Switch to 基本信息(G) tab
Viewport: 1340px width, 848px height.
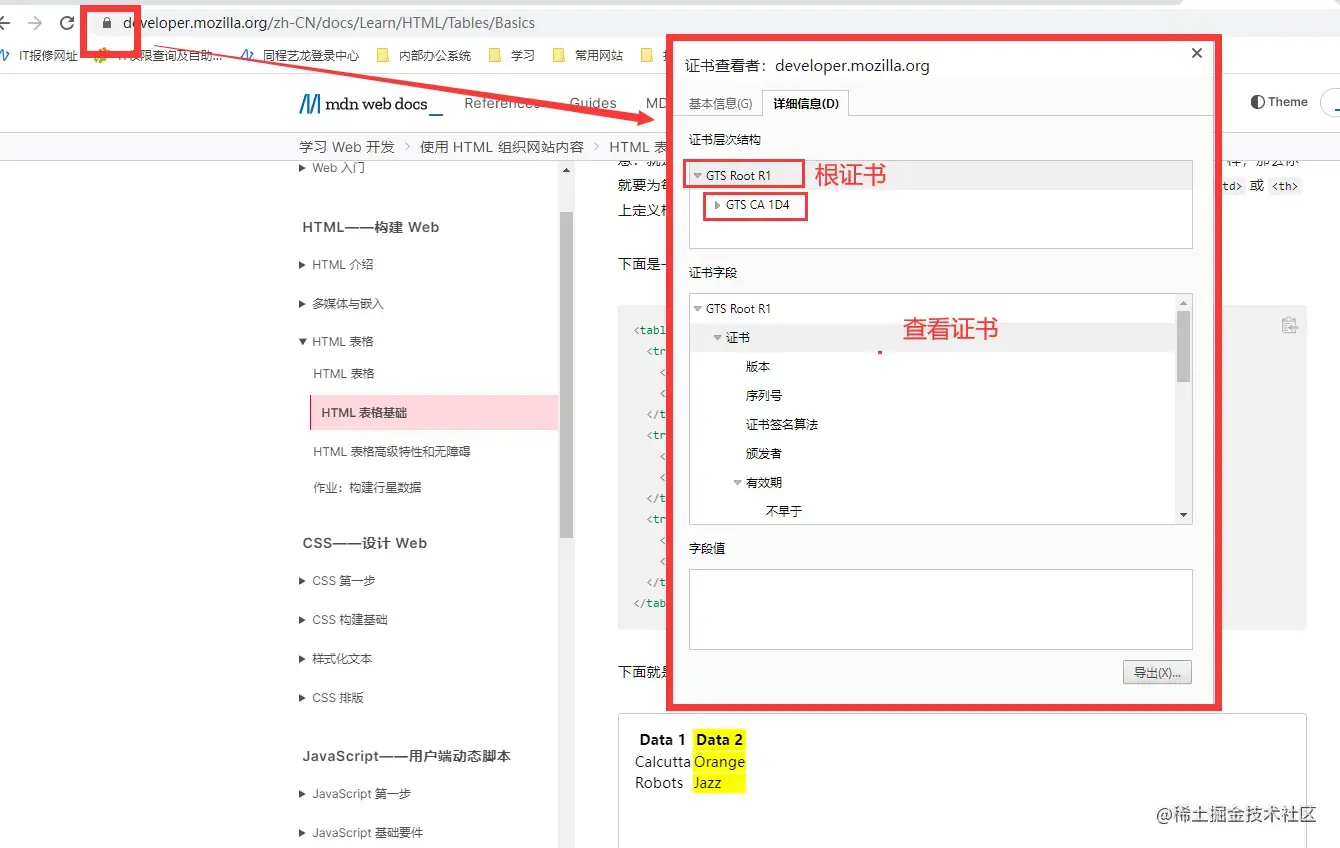click(x=720, y=104)
